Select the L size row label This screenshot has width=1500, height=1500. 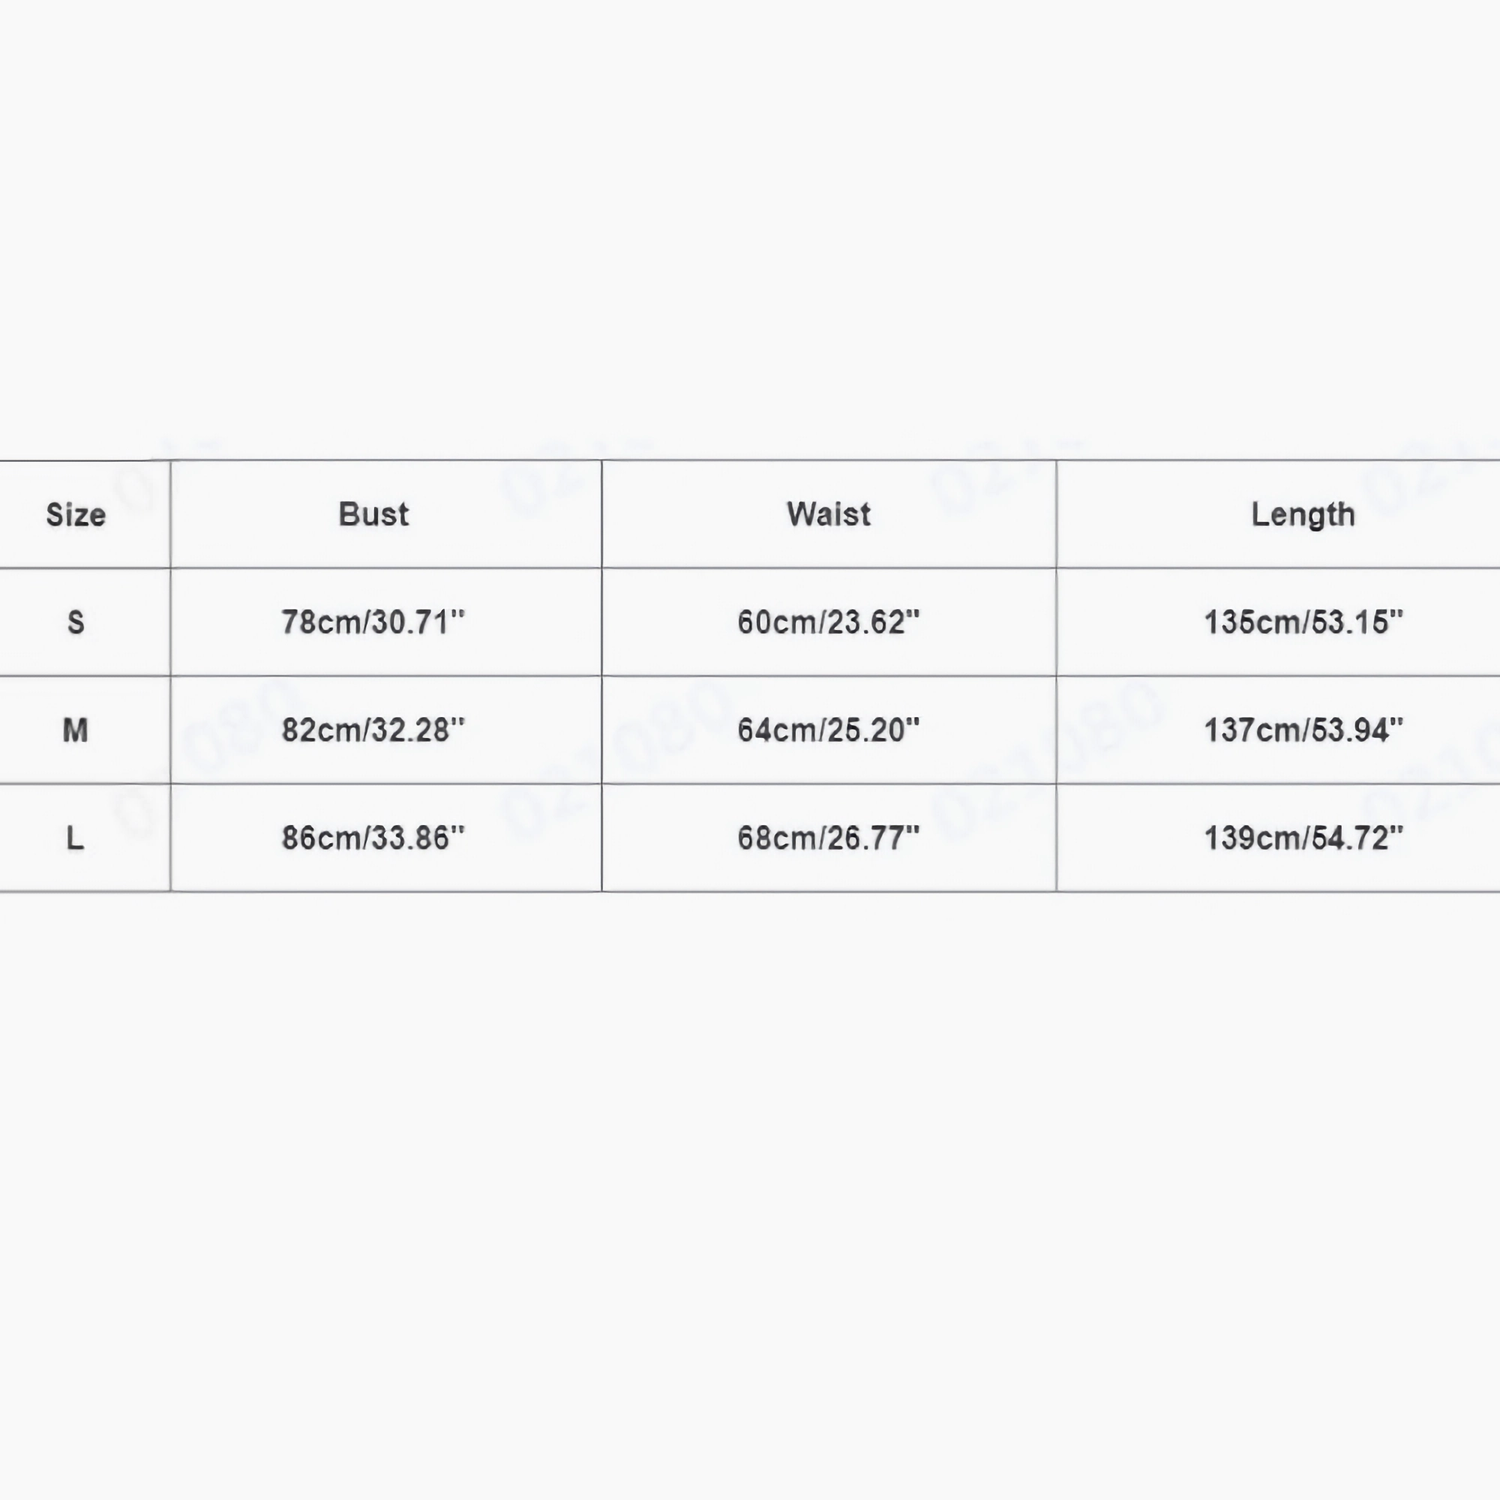76,839
